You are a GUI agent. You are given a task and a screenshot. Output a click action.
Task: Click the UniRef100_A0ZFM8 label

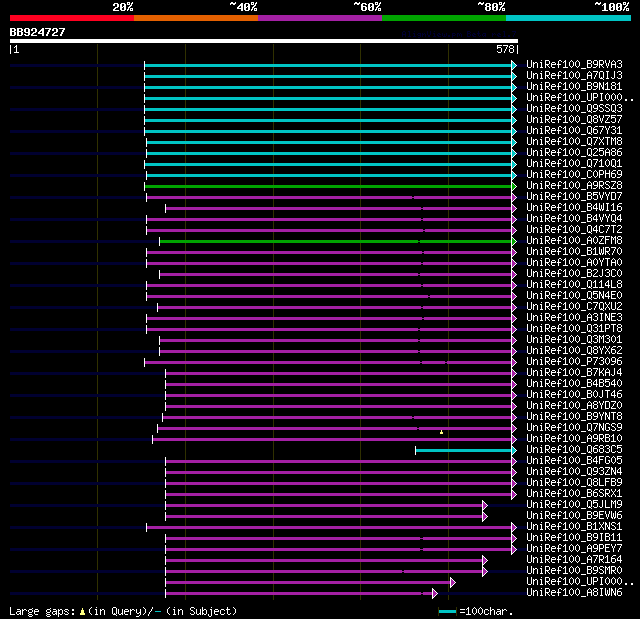pyautogui.click(x=574, y=241)
